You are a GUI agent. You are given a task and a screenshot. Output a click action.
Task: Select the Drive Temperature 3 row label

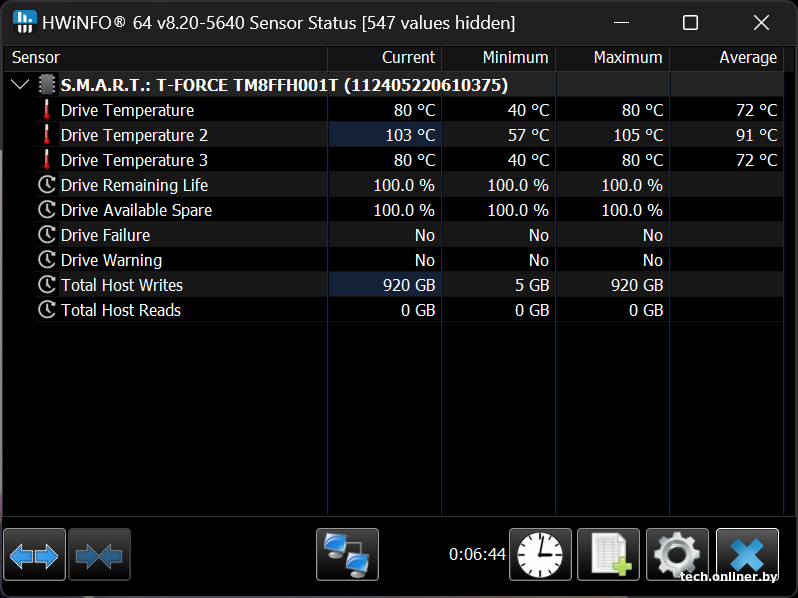click(x=134, y=160)
